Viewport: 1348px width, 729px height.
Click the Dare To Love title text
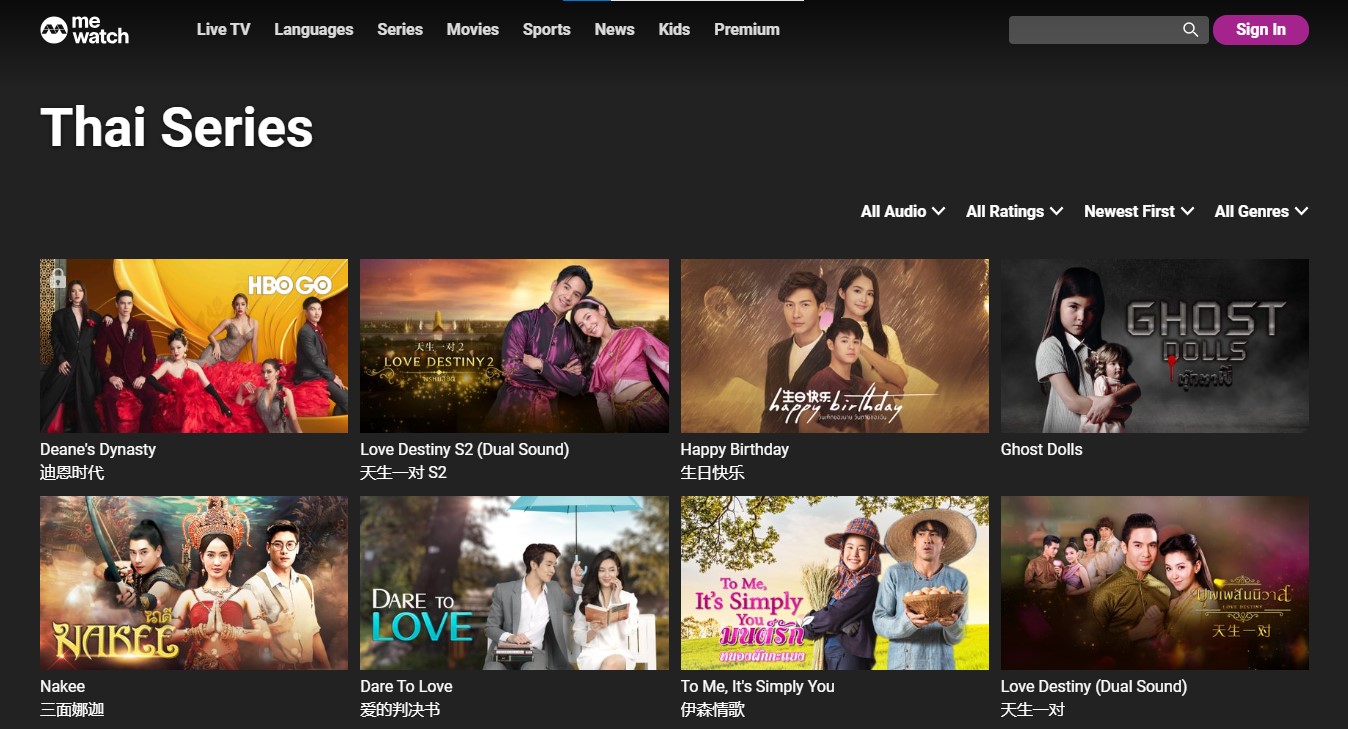pyautogui.click(x=406, y=686)
